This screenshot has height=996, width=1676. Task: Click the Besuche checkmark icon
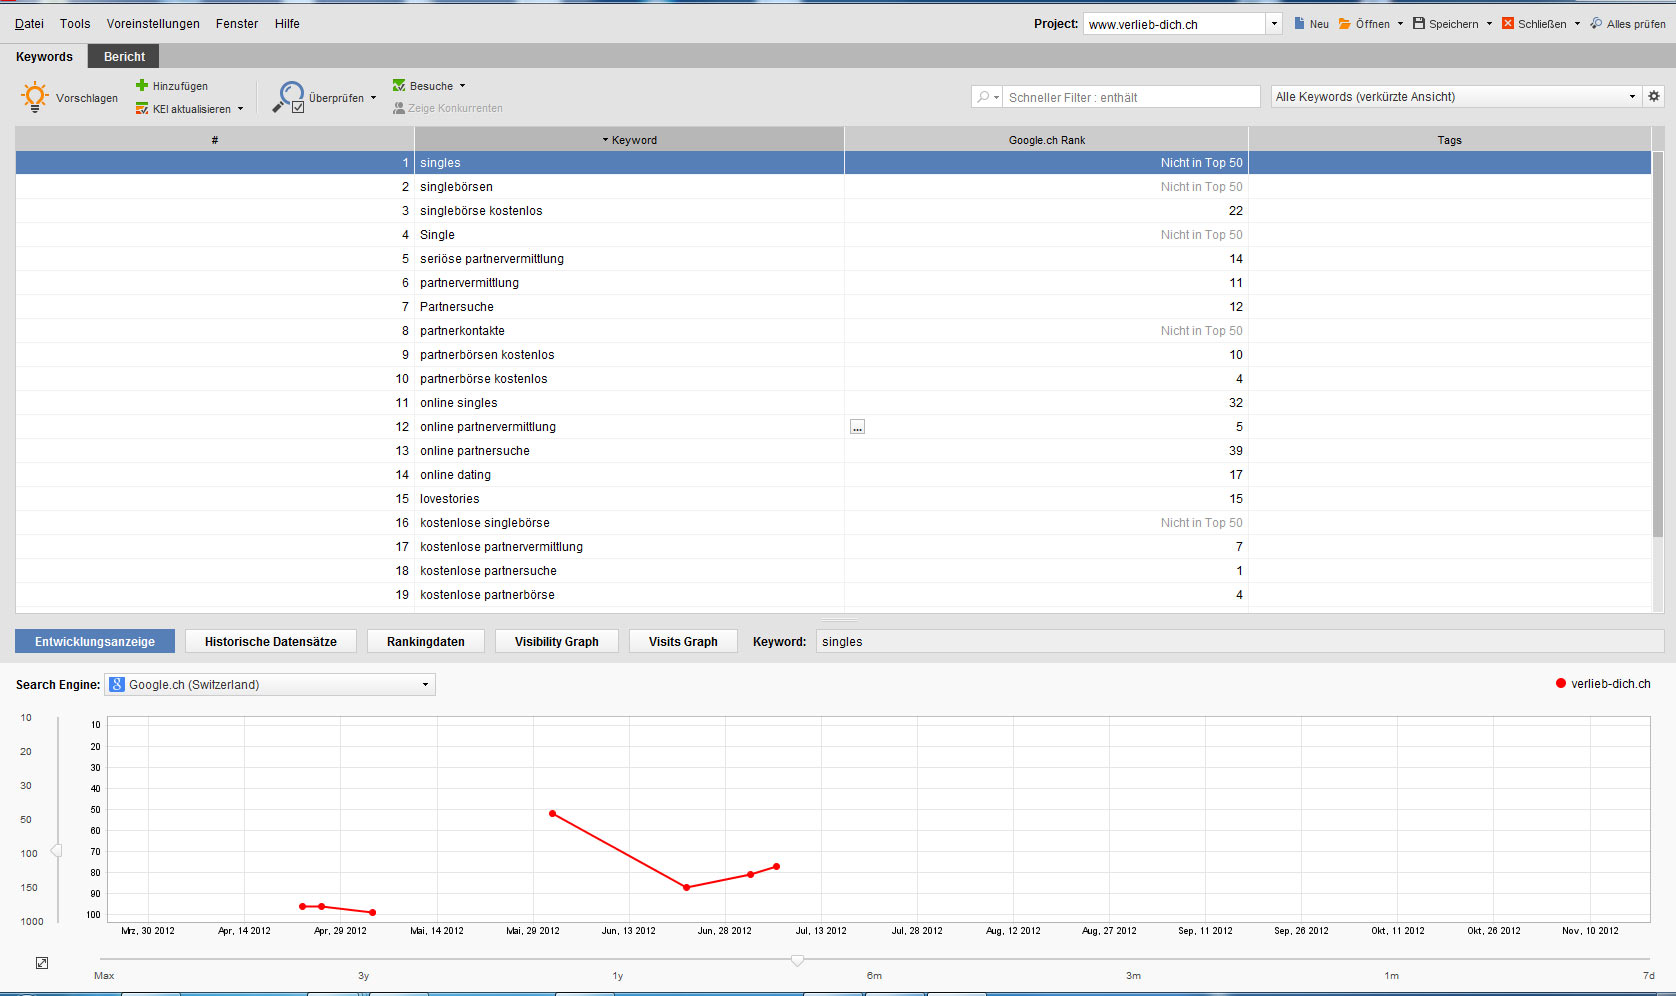(399, 86)
